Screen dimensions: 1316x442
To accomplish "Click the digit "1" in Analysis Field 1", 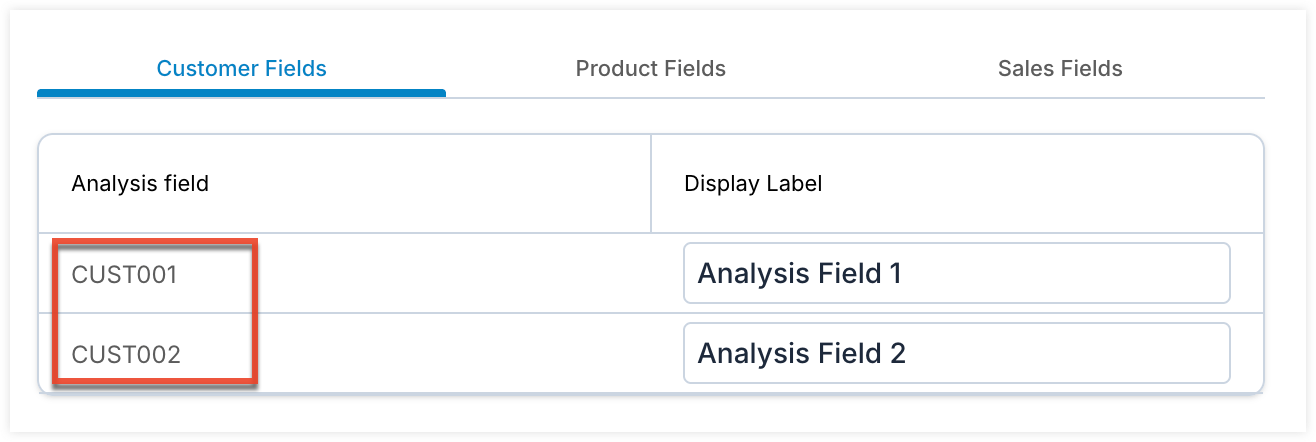I will coord(895,273).
